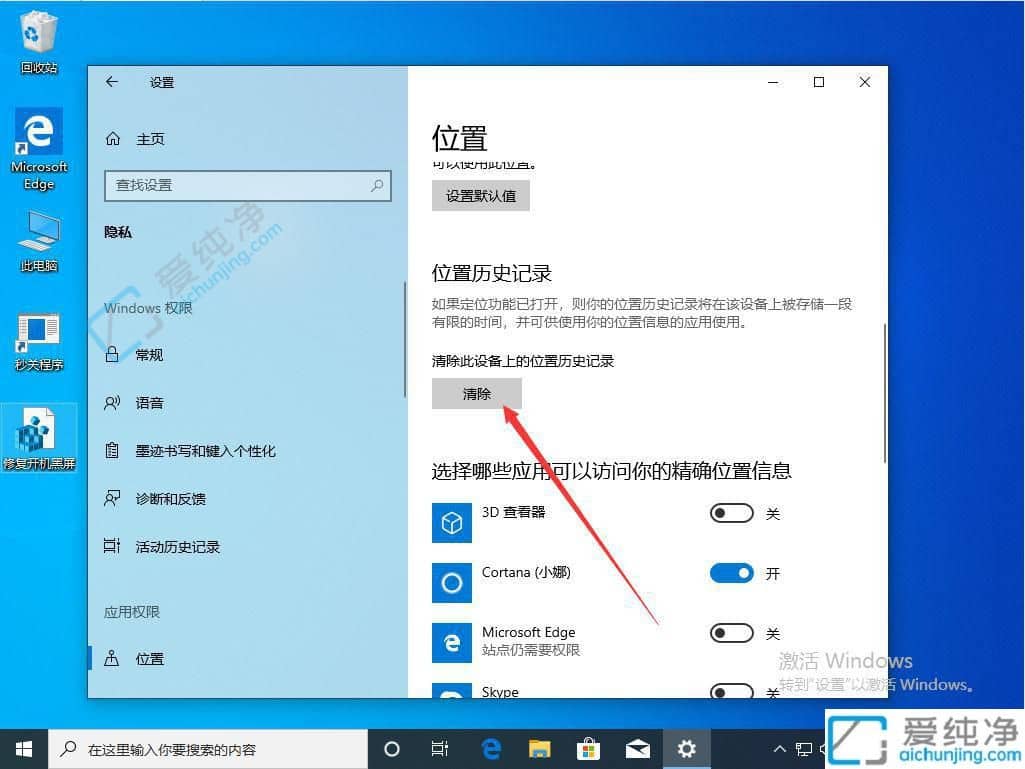Image resolution: width=1025 pixels, height=769 pixels.
Task: Click the Microsoft Edge app icon in list
Action: 452,643
